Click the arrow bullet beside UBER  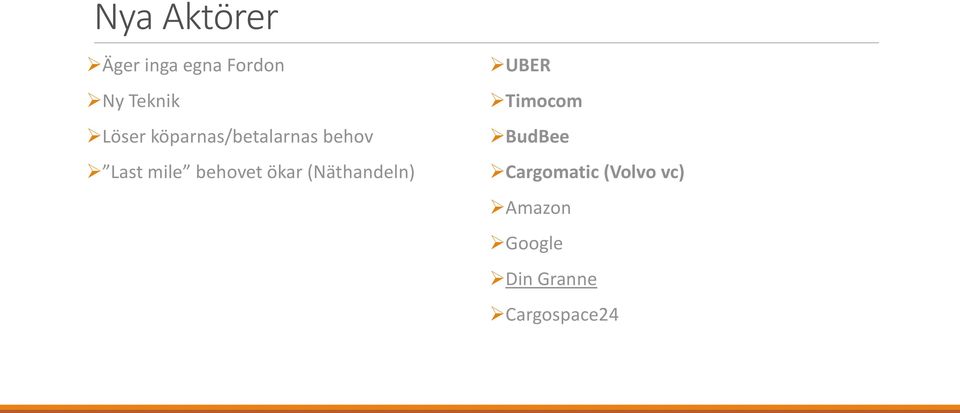497,64
